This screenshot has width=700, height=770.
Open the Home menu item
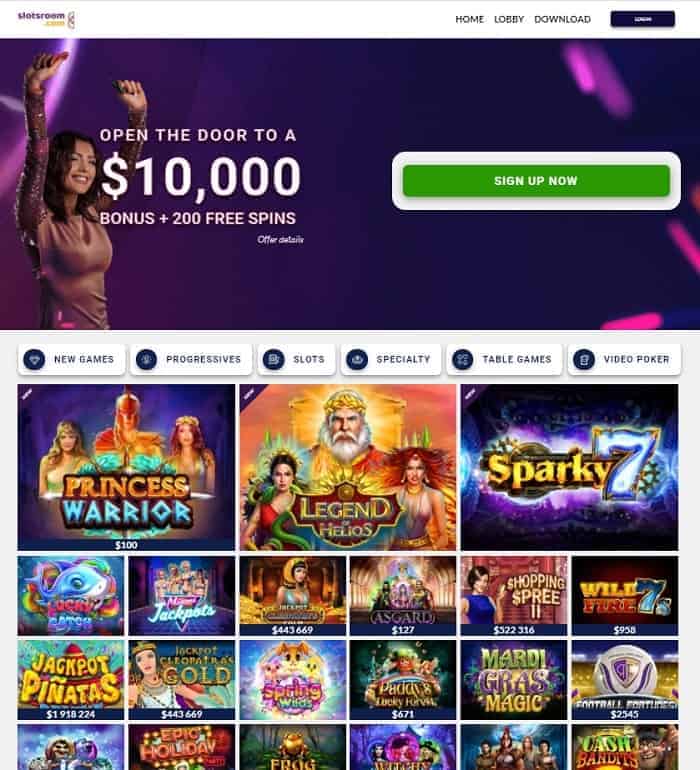(470, 19)
